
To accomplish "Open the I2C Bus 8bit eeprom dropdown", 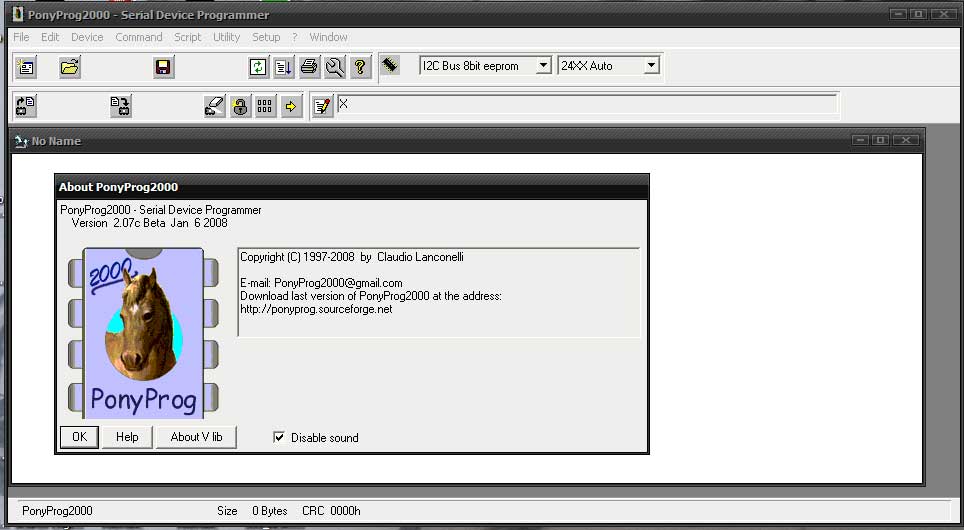I will (x=543, y=65).
